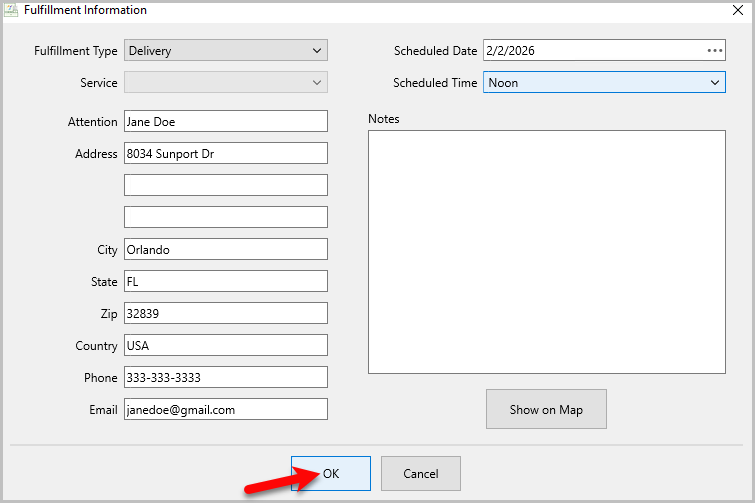Confirm with the OK button
Image resolution: width=755 pixels, height=503 pixels.
[x=331, y=474]
